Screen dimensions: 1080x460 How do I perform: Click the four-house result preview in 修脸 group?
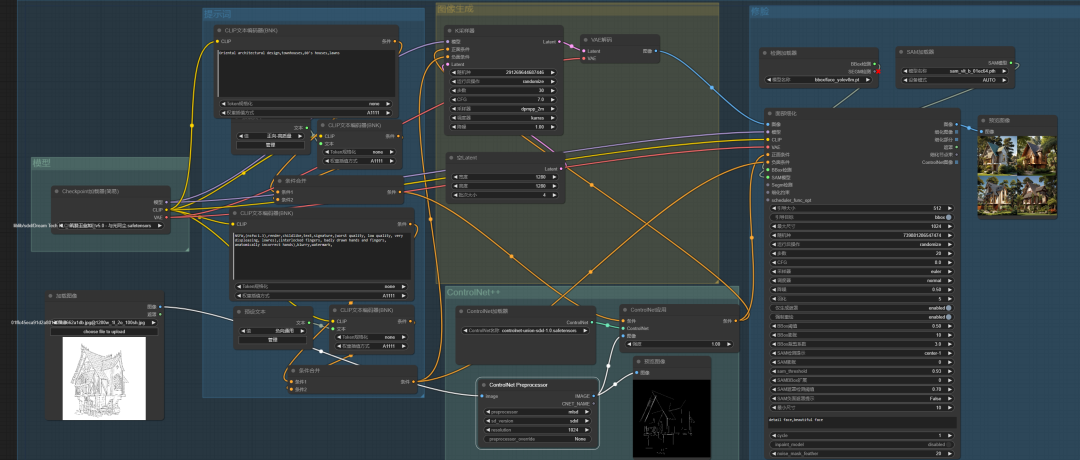tap(1017, 176)
